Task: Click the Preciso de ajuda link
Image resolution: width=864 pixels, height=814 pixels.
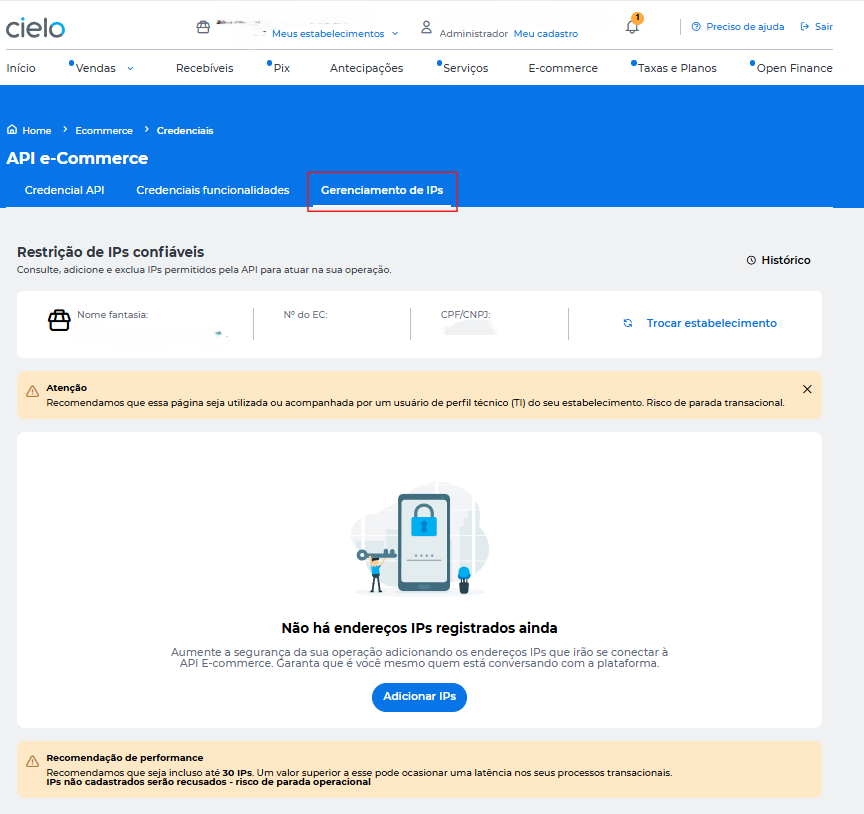Action: tap(744, 26)
